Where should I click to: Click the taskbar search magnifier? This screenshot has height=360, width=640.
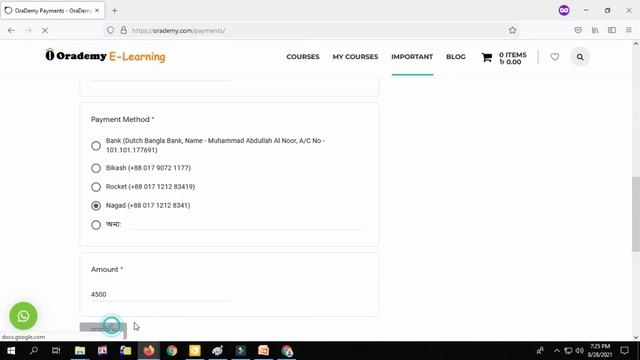tap(34, 351)
